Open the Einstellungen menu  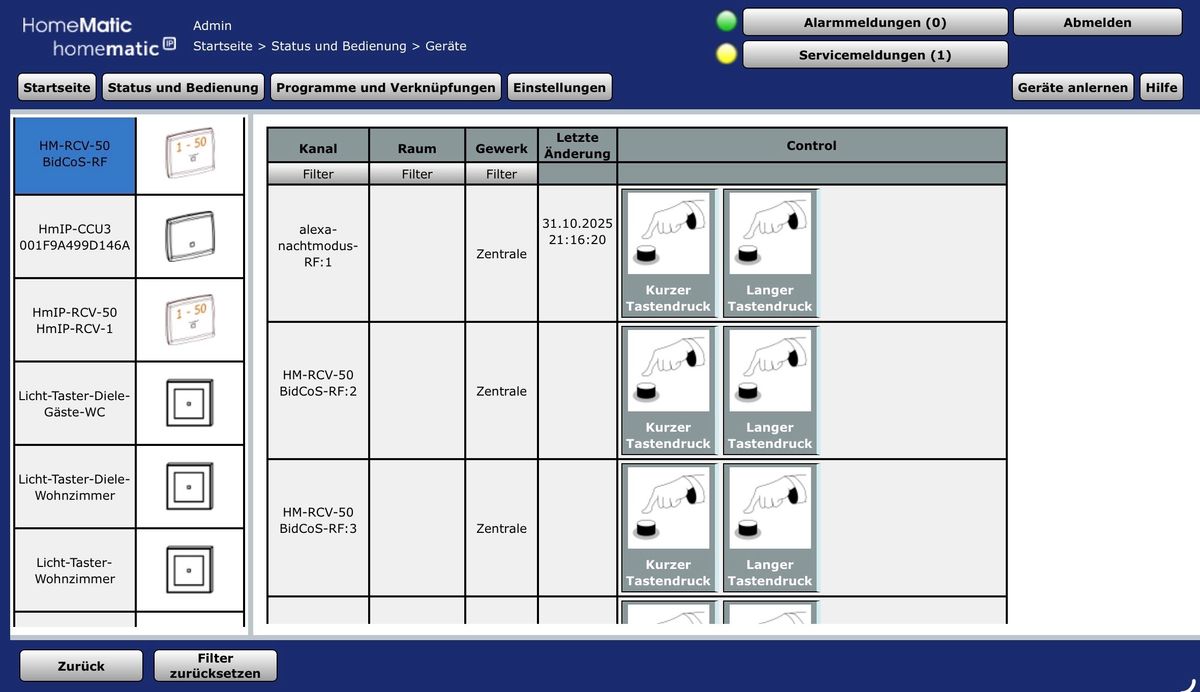(559, 87)
